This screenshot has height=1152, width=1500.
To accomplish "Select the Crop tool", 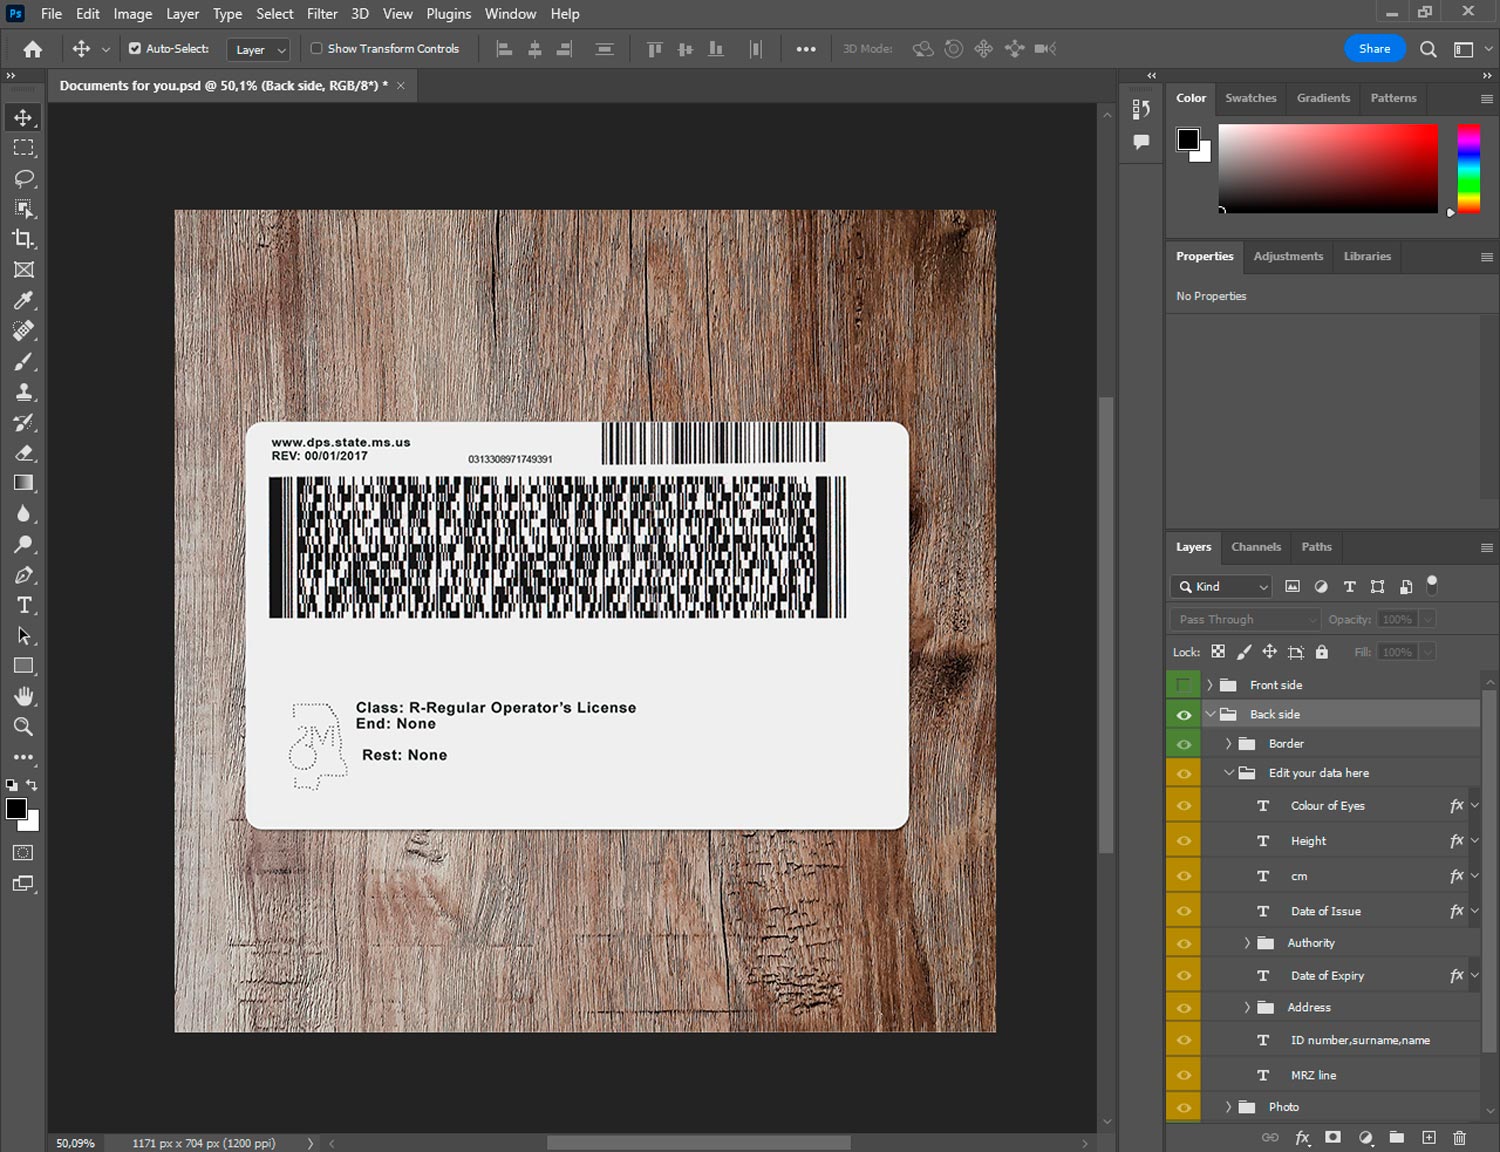I will [x=23, y=239].
